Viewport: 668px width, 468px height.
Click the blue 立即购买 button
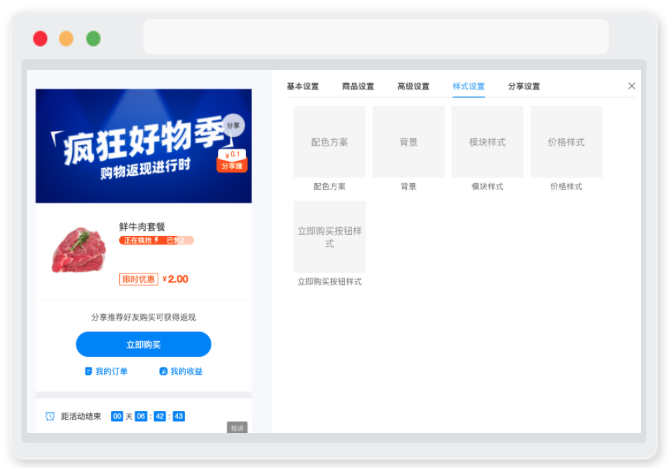coord(144,345)
